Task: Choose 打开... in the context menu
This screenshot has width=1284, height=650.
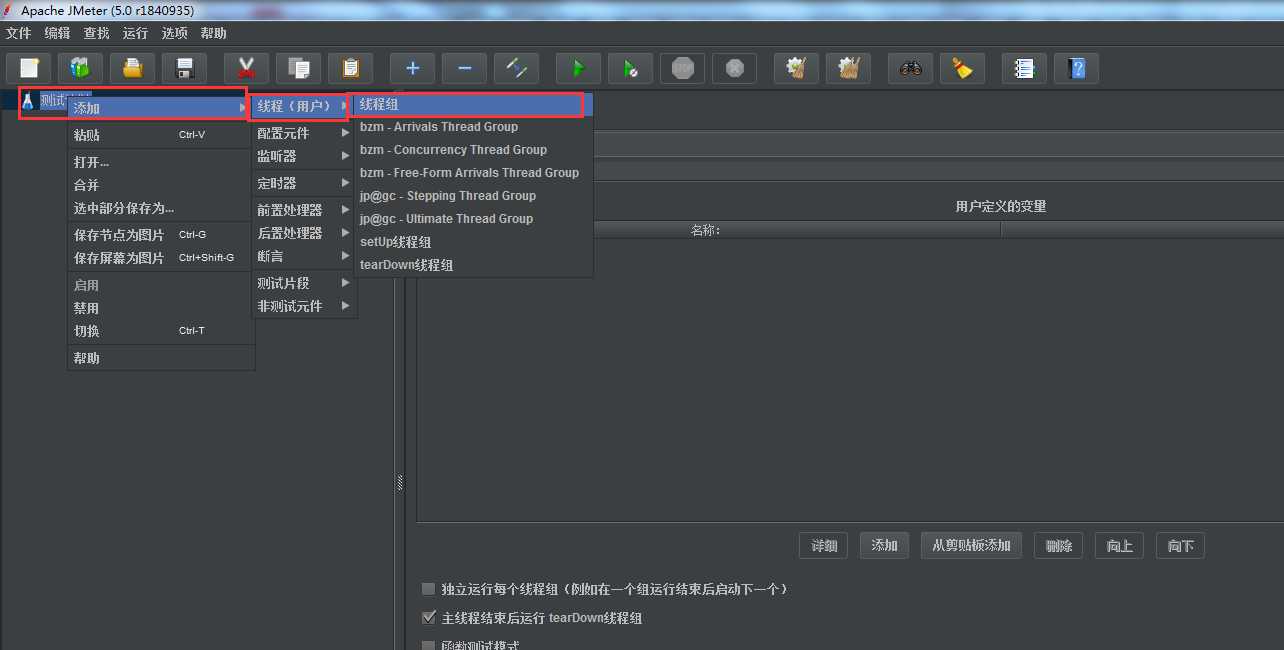Action: click(x=161, y=162)
